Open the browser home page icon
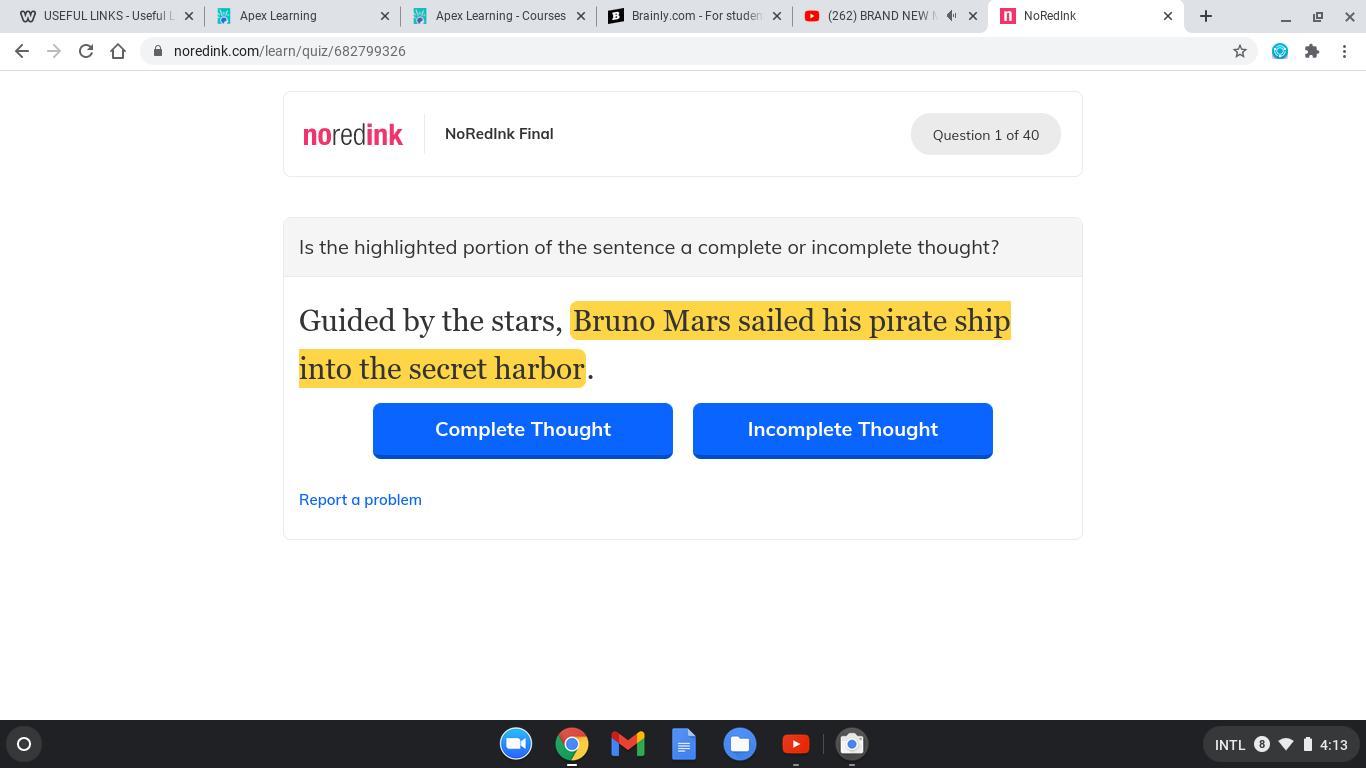 point(118,51)
